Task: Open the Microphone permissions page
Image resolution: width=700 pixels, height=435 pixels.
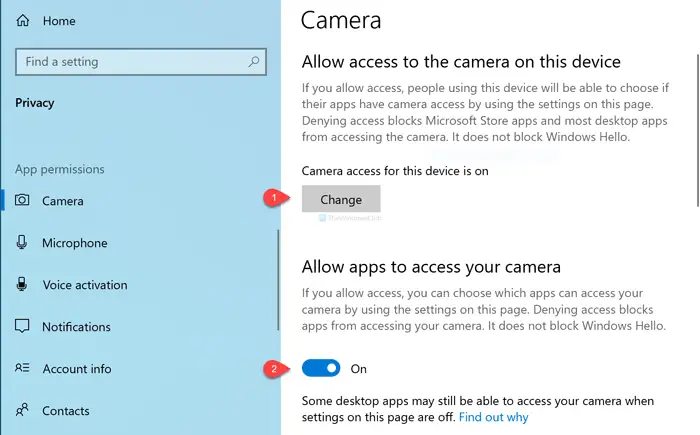Action: [74, 243]
